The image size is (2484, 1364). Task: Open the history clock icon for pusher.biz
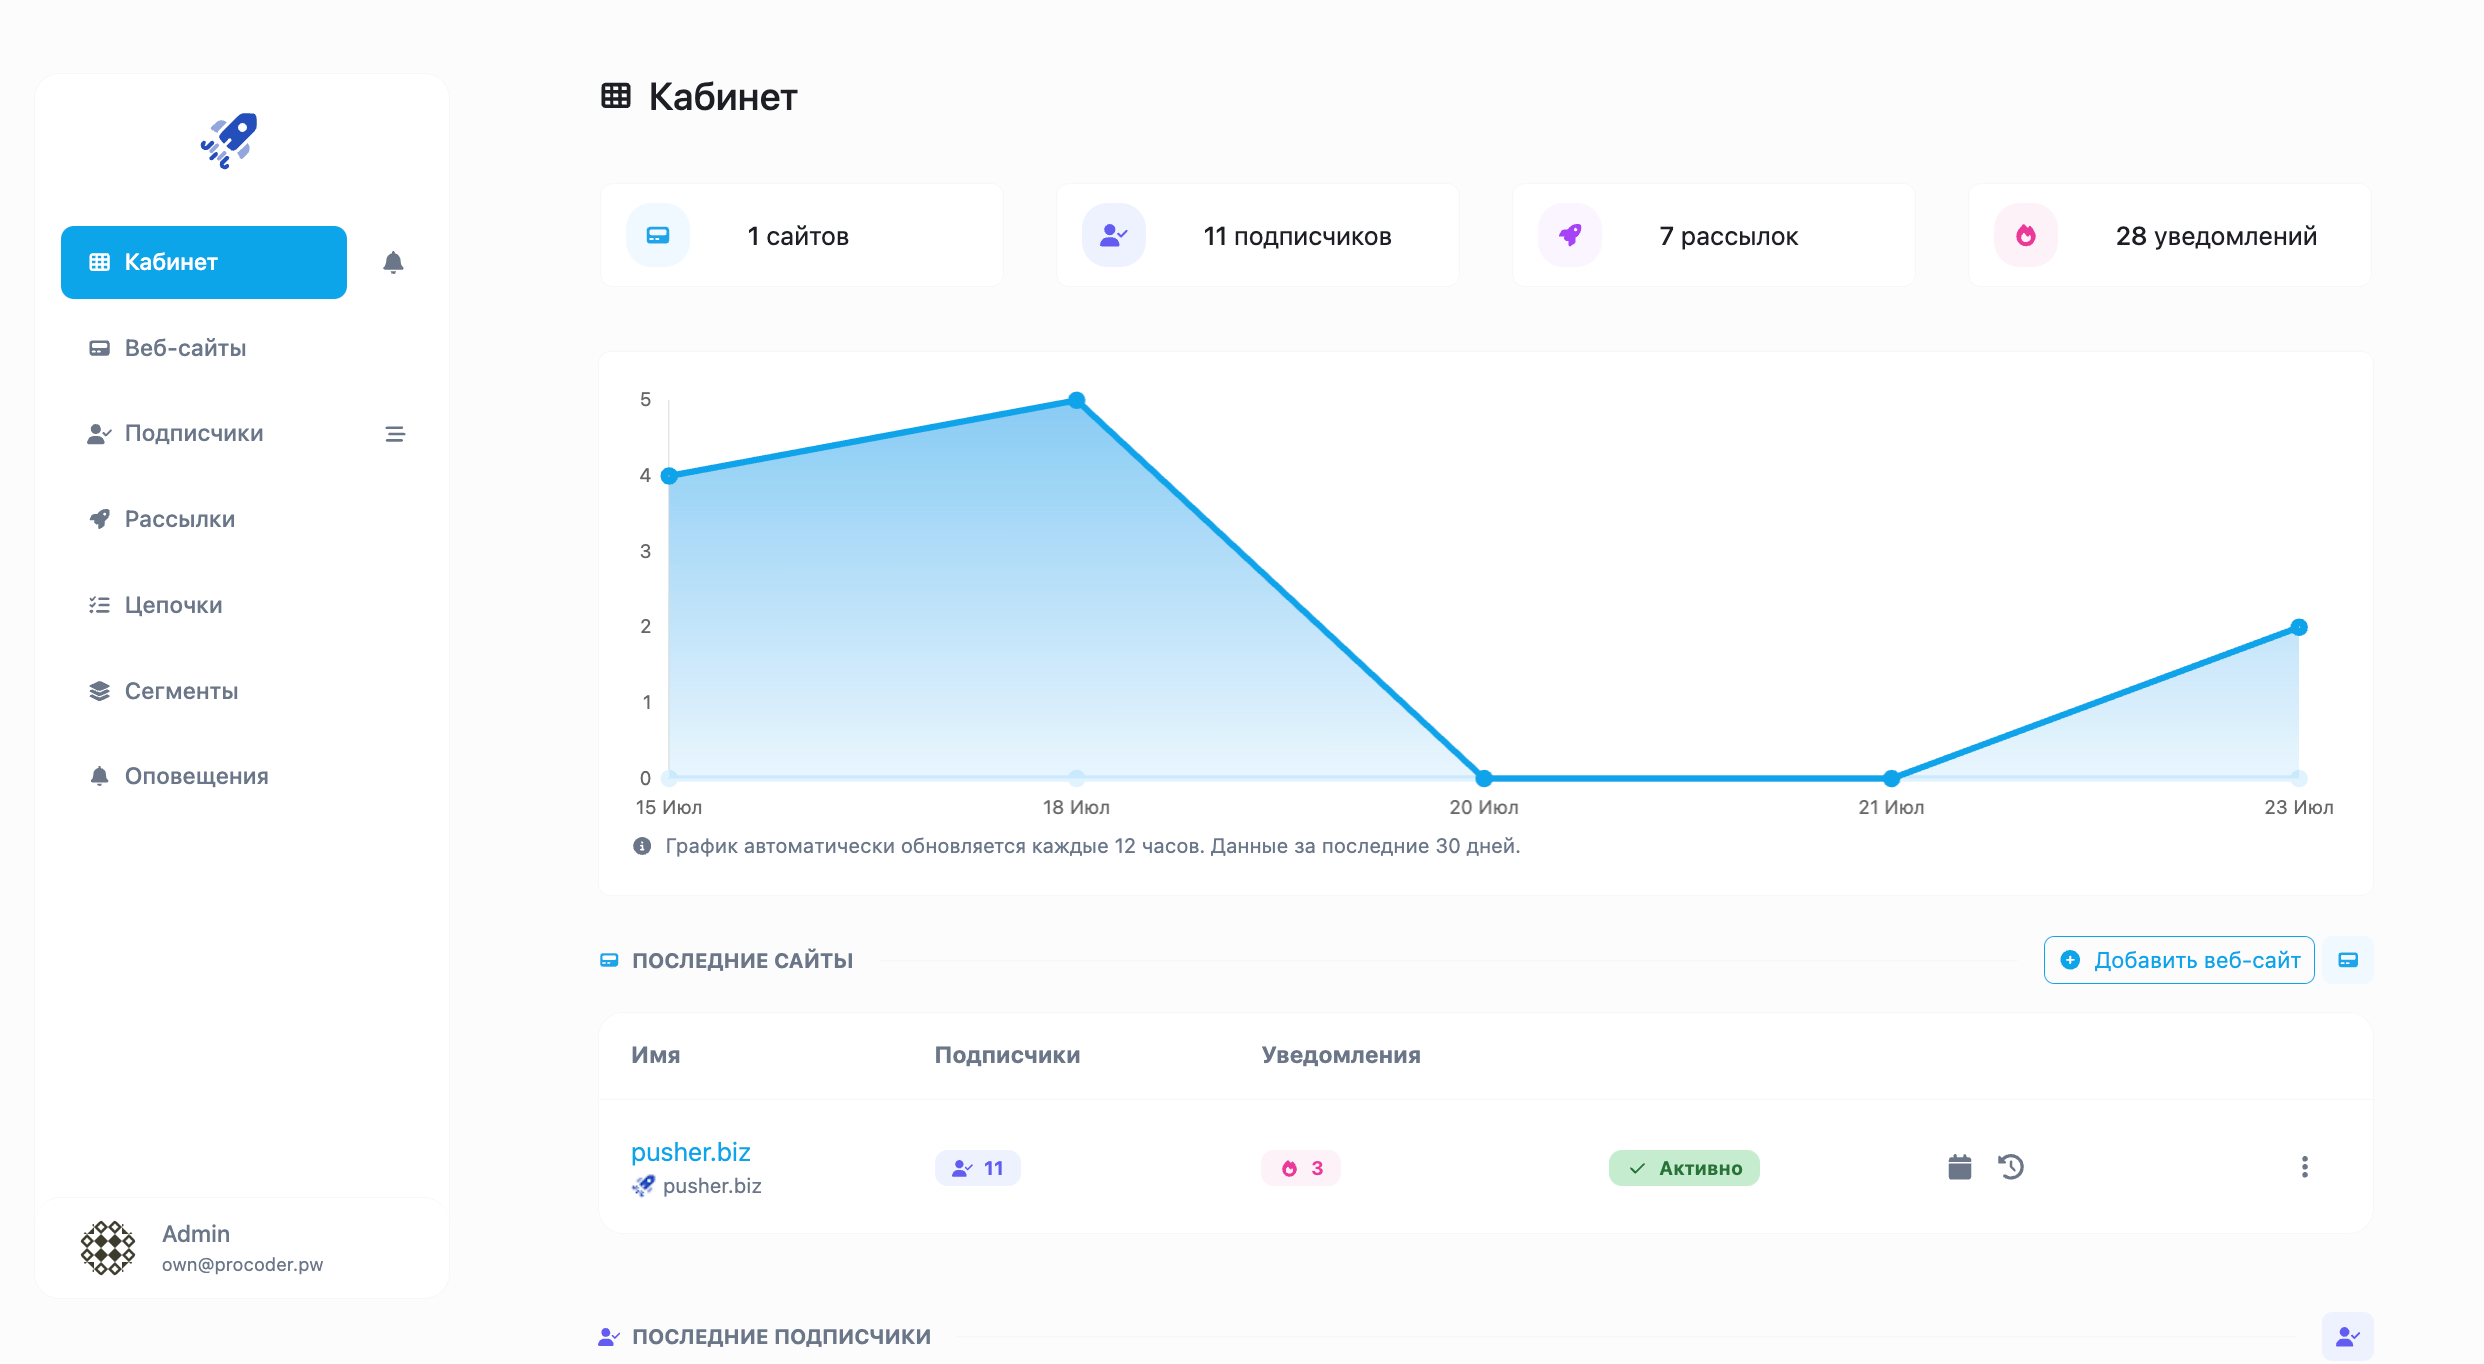tap(2011, 1167)
